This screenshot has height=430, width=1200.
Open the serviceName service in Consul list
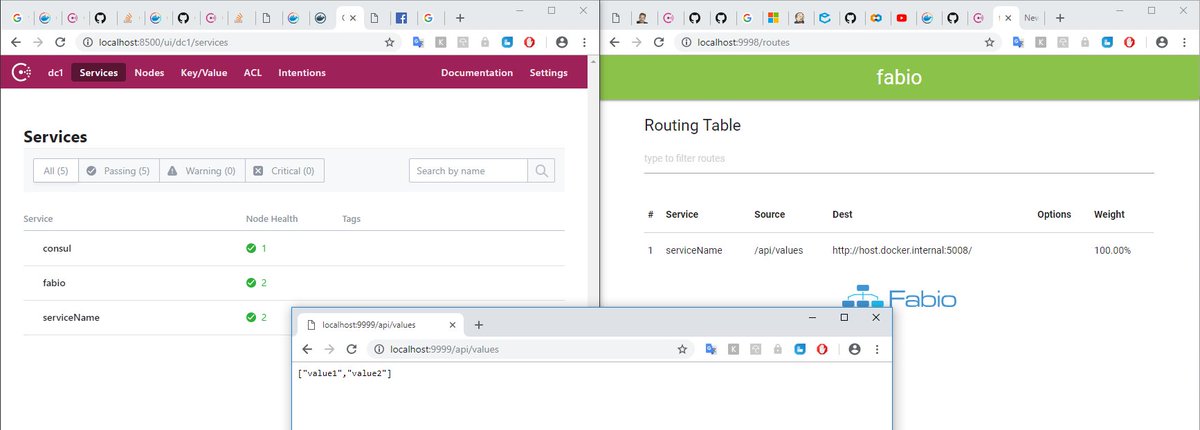pyautogui.click(x=294, y=318)
